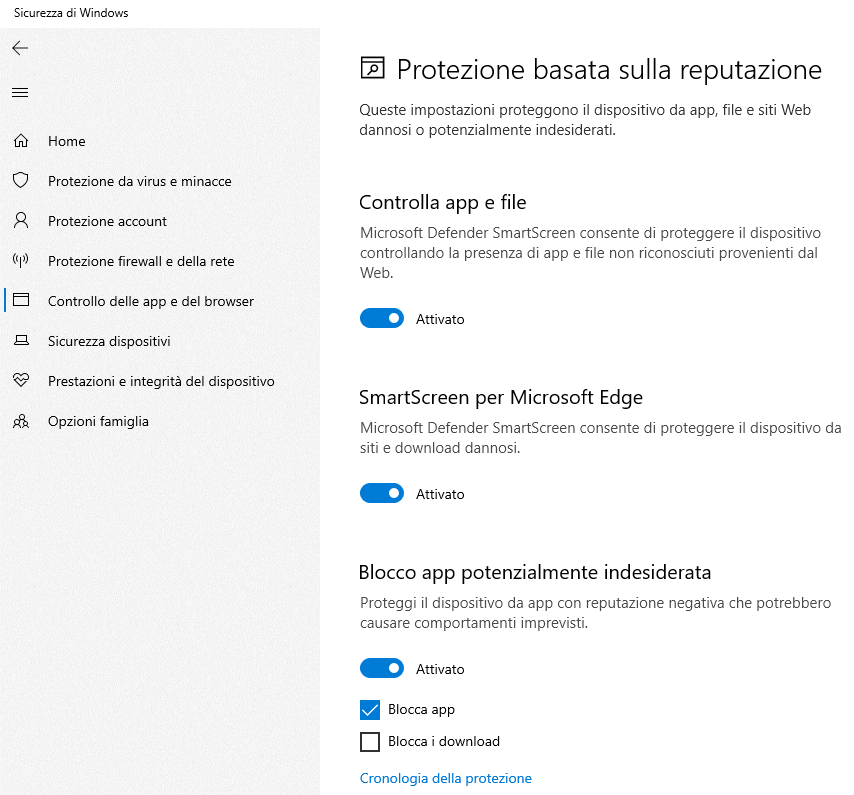Select Prestazioni e integrità del dispositivo

pyautogui.click(x=161, y=381)
